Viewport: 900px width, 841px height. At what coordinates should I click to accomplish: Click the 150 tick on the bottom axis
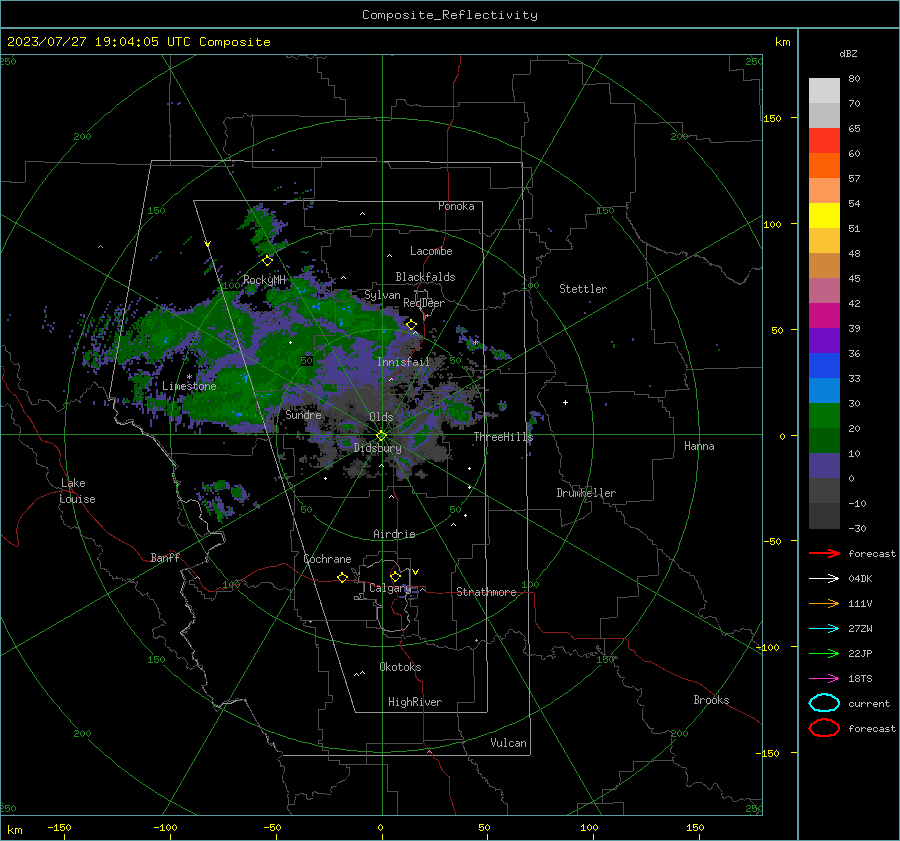click(x=695, y=827)
